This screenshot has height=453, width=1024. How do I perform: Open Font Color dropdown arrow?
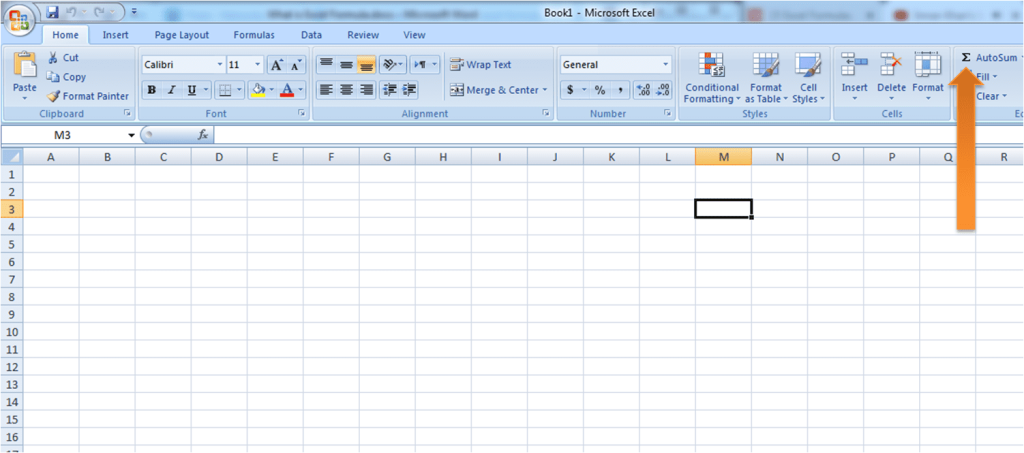pos(300,90)
